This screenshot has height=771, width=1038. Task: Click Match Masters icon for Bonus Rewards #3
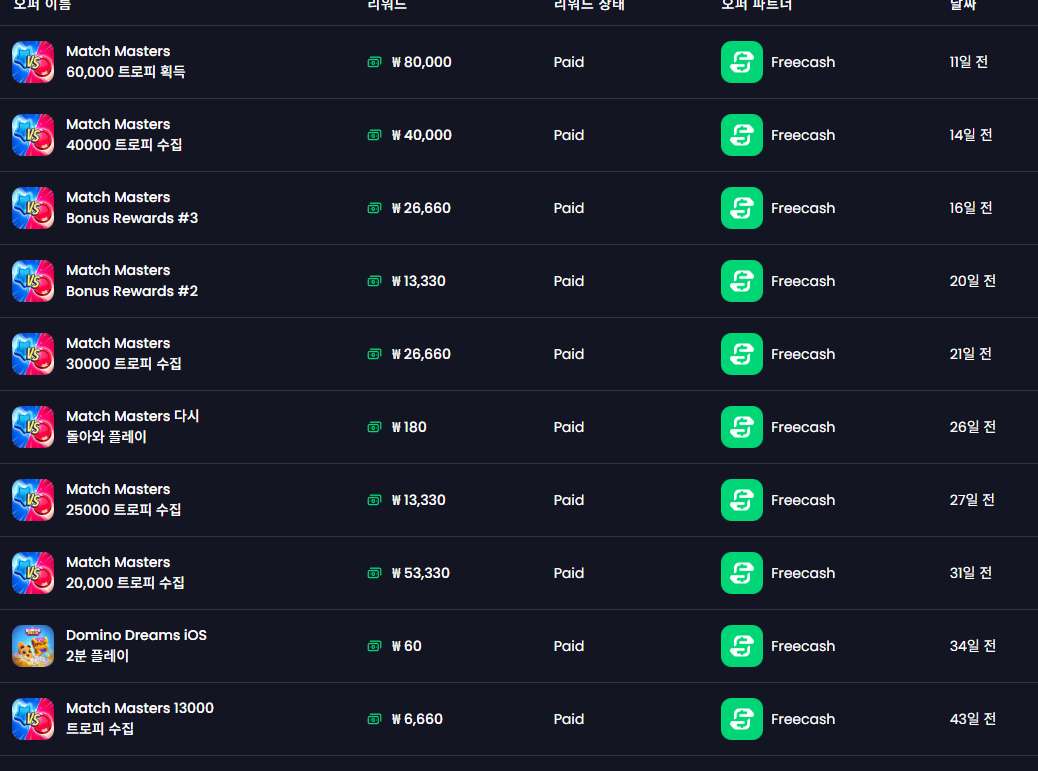(33, 208)
